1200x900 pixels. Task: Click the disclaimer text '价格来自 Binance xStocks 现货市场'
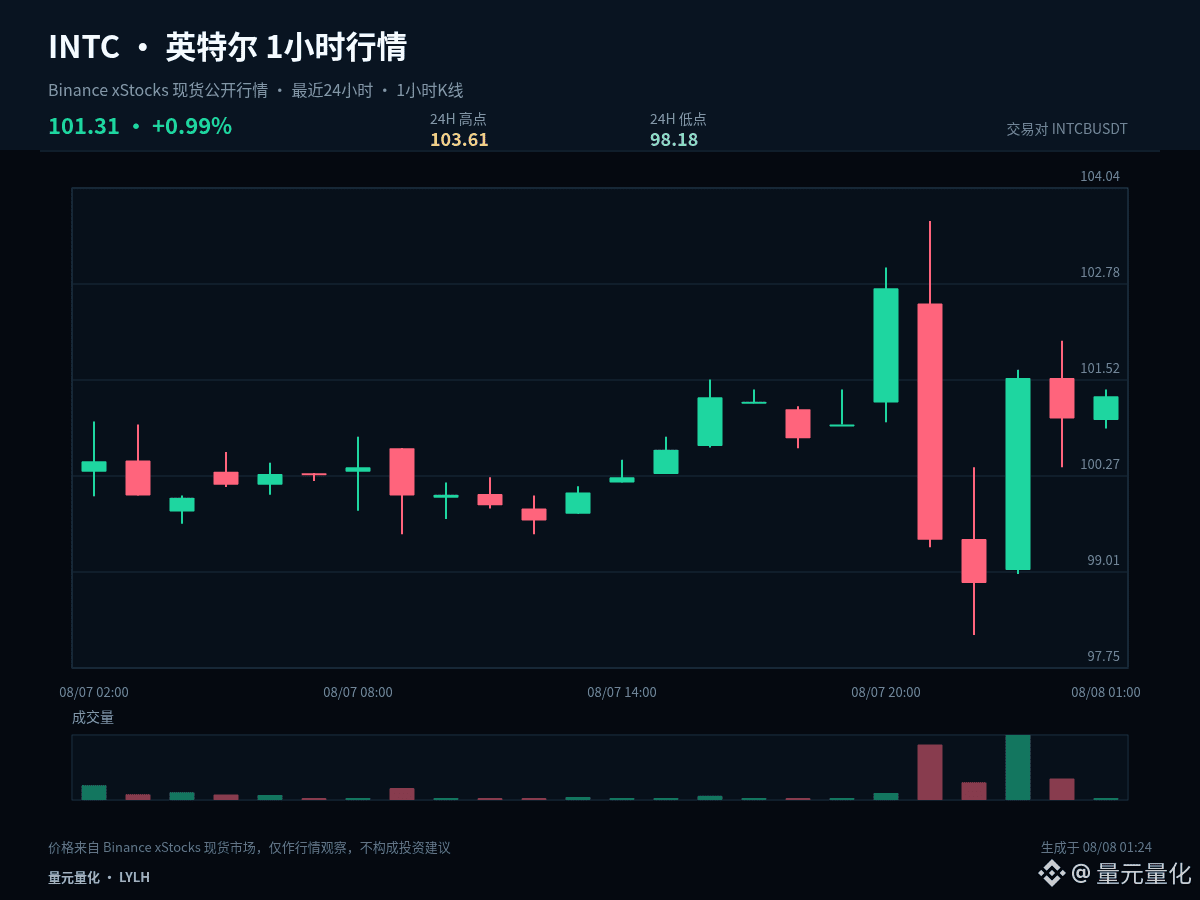coord(154,847)
